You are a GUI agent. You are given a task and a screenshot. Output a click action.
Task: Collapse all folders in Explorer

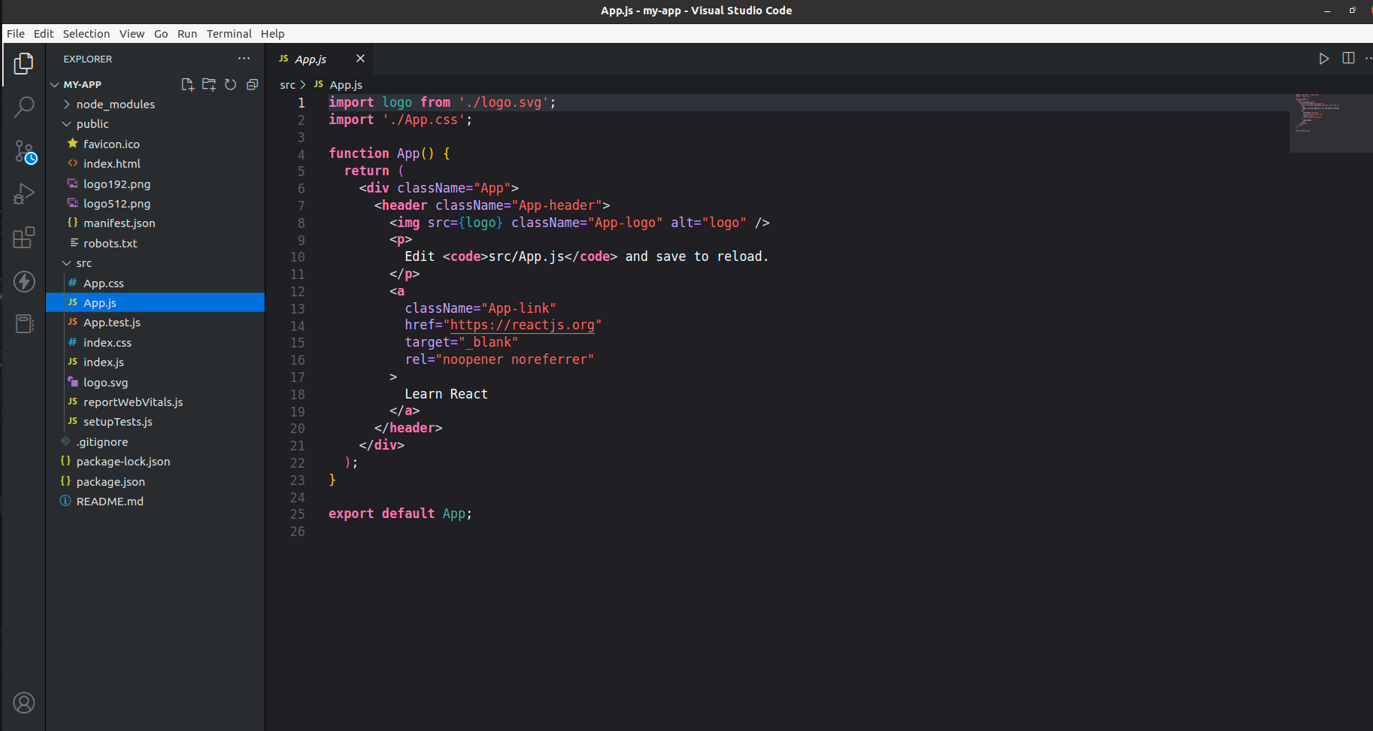[252, 85]
